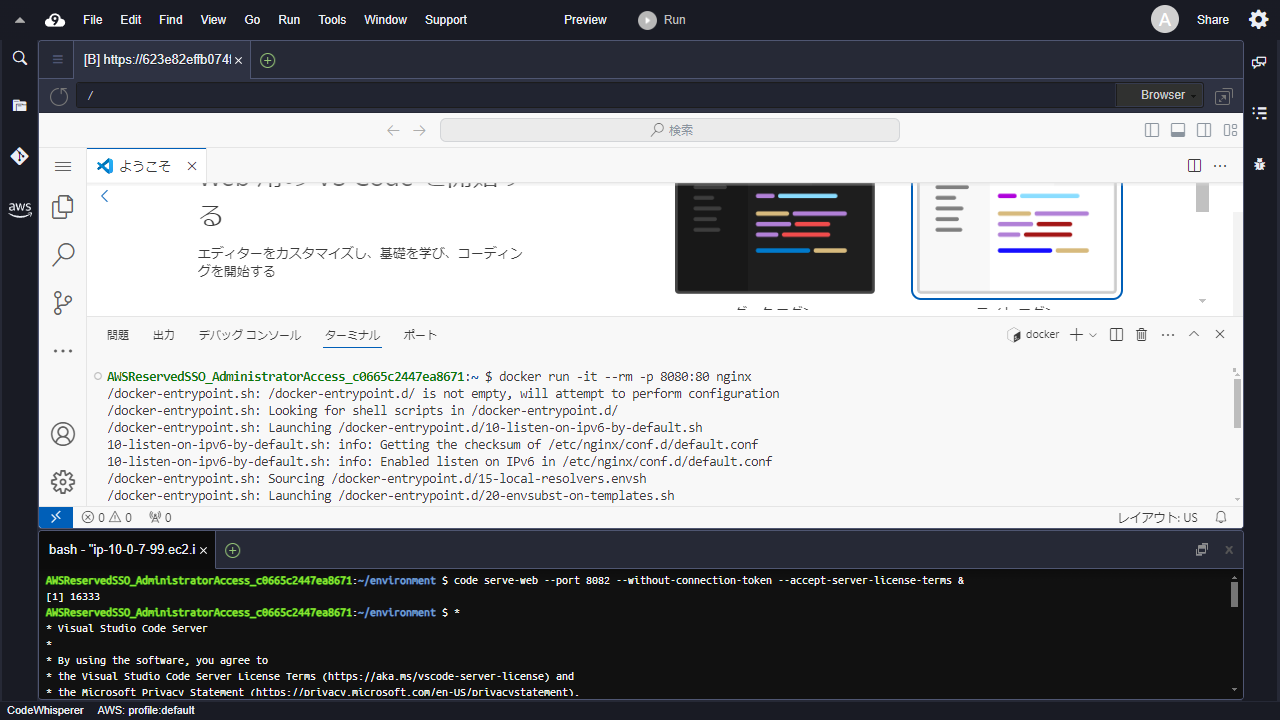Split the VS Code editor right
The image size is (1280, 720).
point(1194,166)
